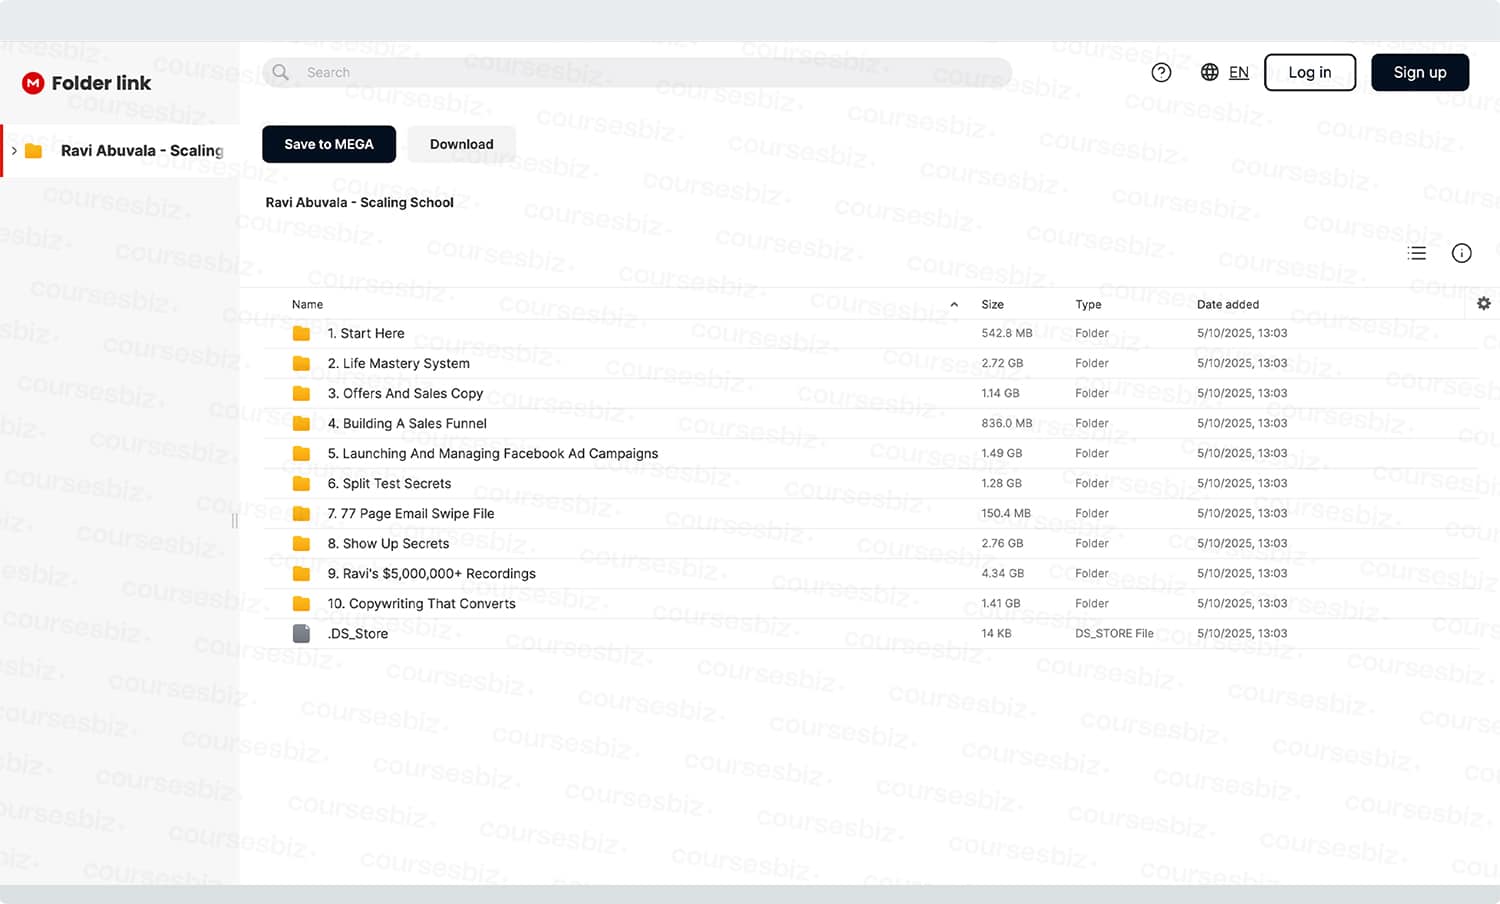1500x904 pixels.
Task: Click the search magnifier icon
Action: [281, 72]
